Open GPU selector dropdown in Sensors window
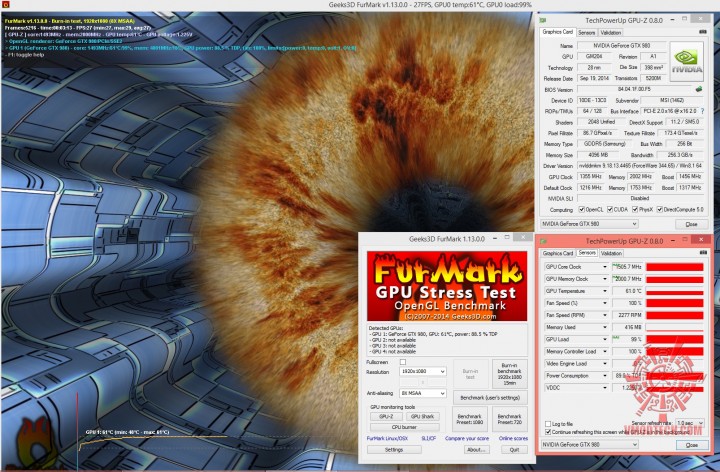720x472 pixels. (x=589, y=445)
